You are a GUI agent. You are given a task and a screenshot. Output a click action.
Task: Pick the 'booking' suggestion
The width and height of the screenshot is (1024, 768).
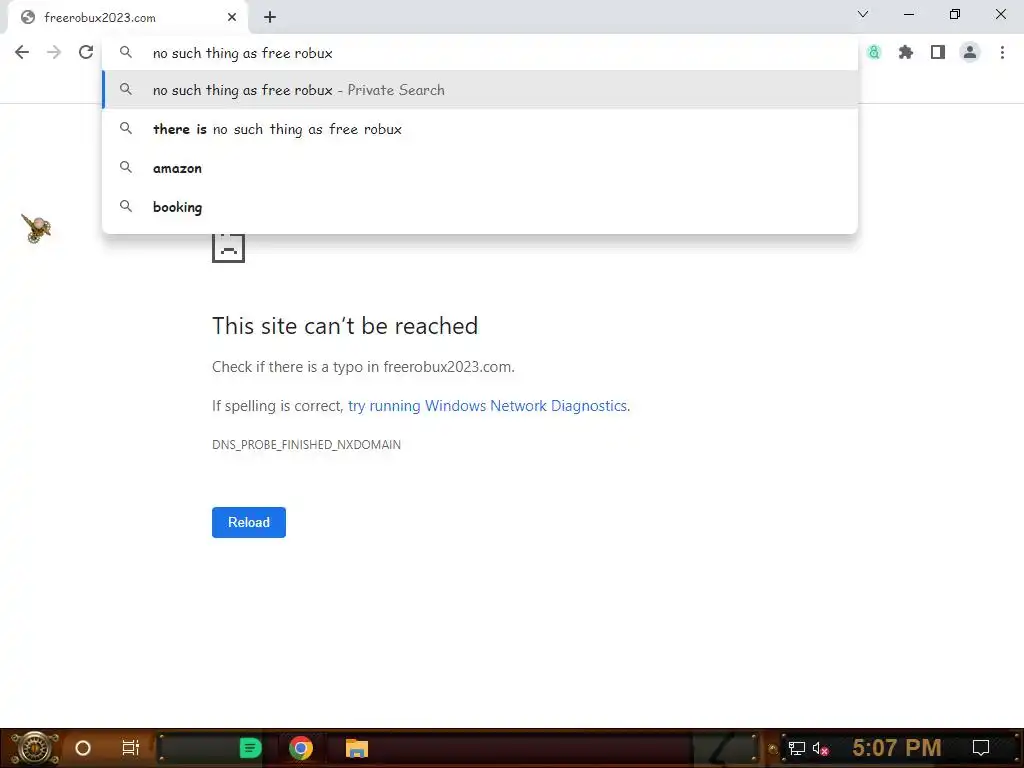tap(480, 207)
